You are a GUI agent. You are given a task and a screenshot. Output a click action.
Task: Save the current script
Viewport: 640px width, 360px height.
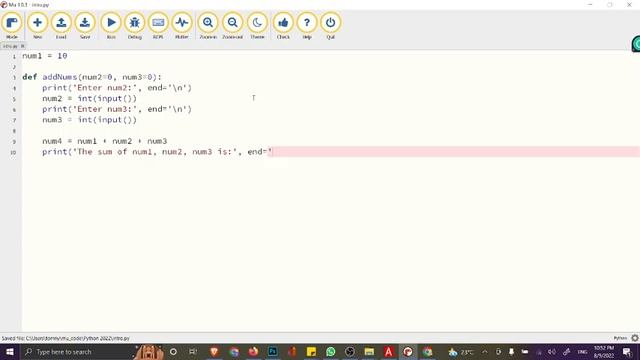tap(85, 26)
